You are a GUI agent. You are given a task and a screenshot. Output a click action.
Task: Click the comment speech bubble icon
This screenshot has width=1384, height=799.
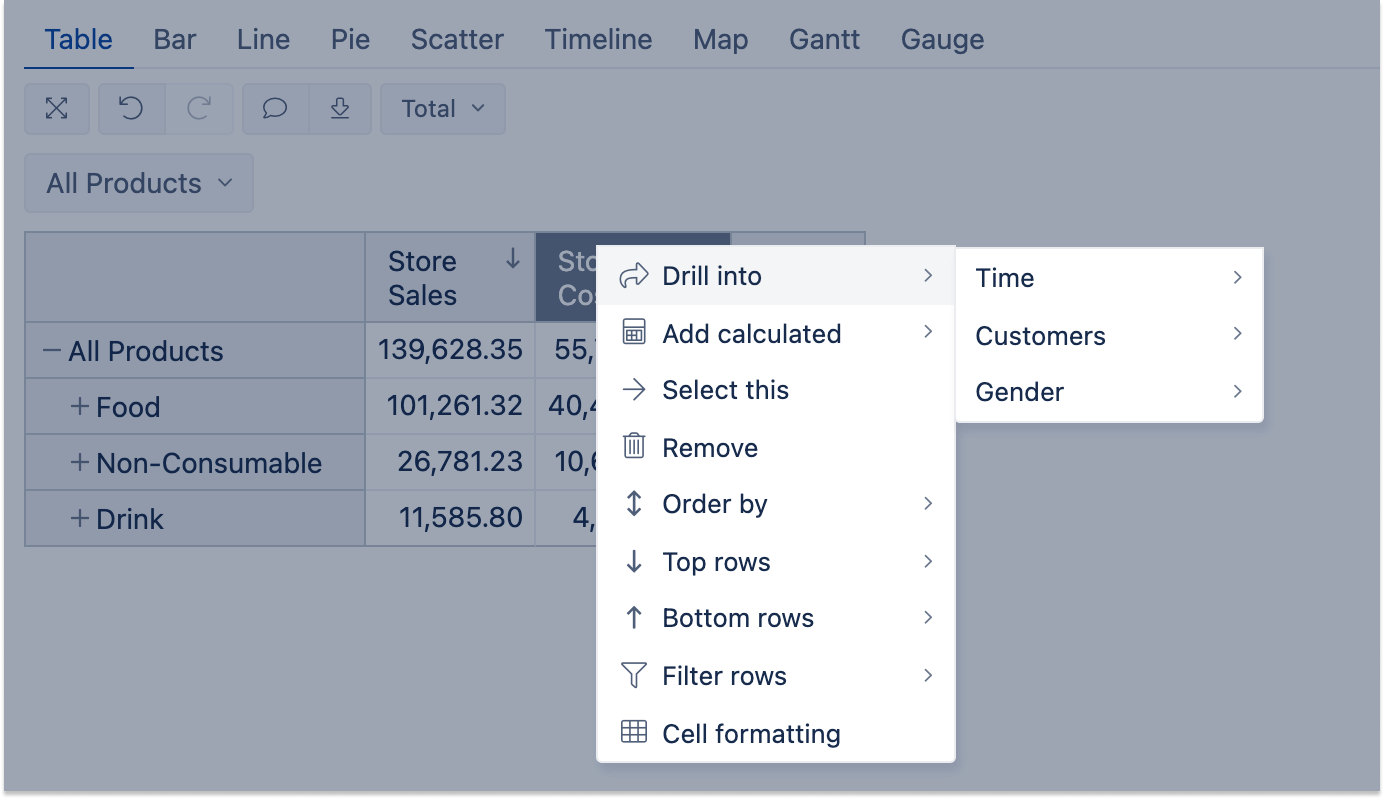pos(275,109)
